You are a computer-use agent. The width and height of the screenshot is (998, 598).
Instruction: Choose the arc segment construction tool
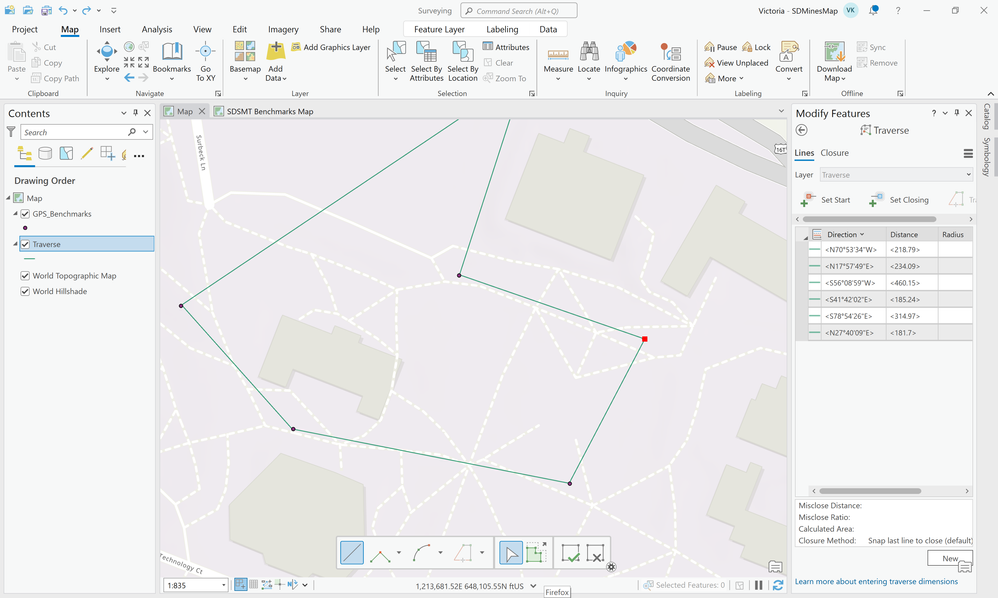pyautogui.click(x=422, y=553)
